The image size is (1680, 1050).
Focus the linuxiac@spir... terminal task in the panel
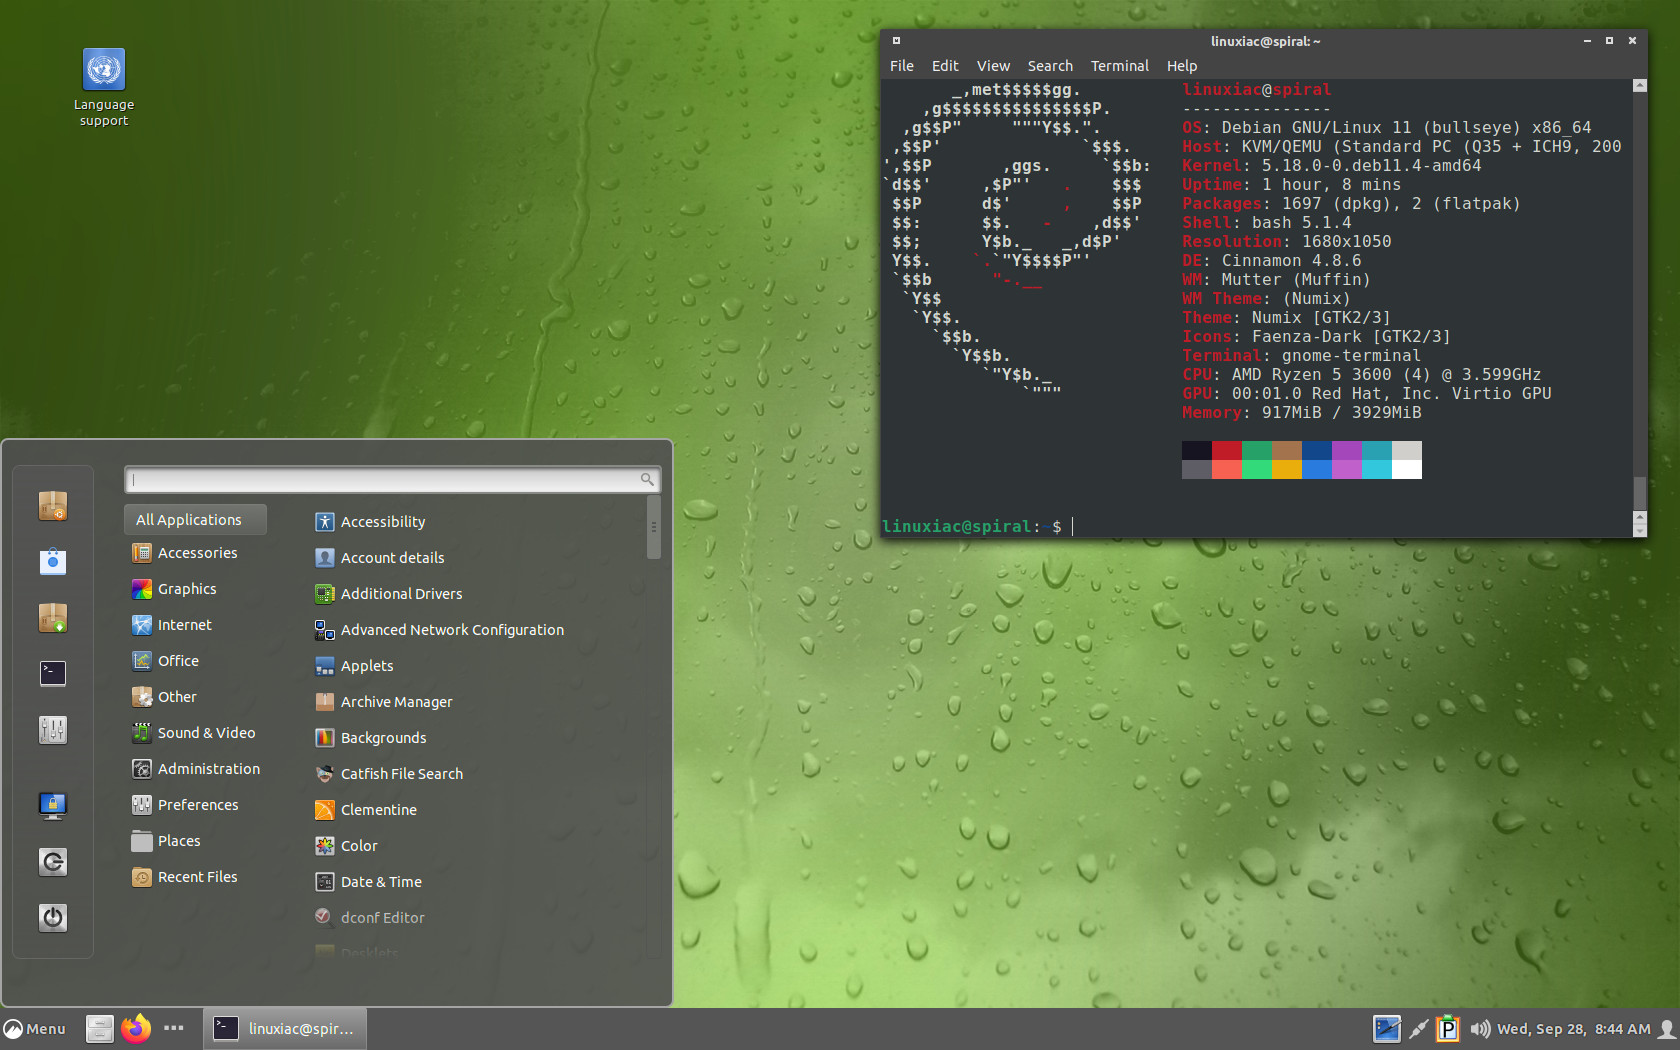tap(285, 1029)
